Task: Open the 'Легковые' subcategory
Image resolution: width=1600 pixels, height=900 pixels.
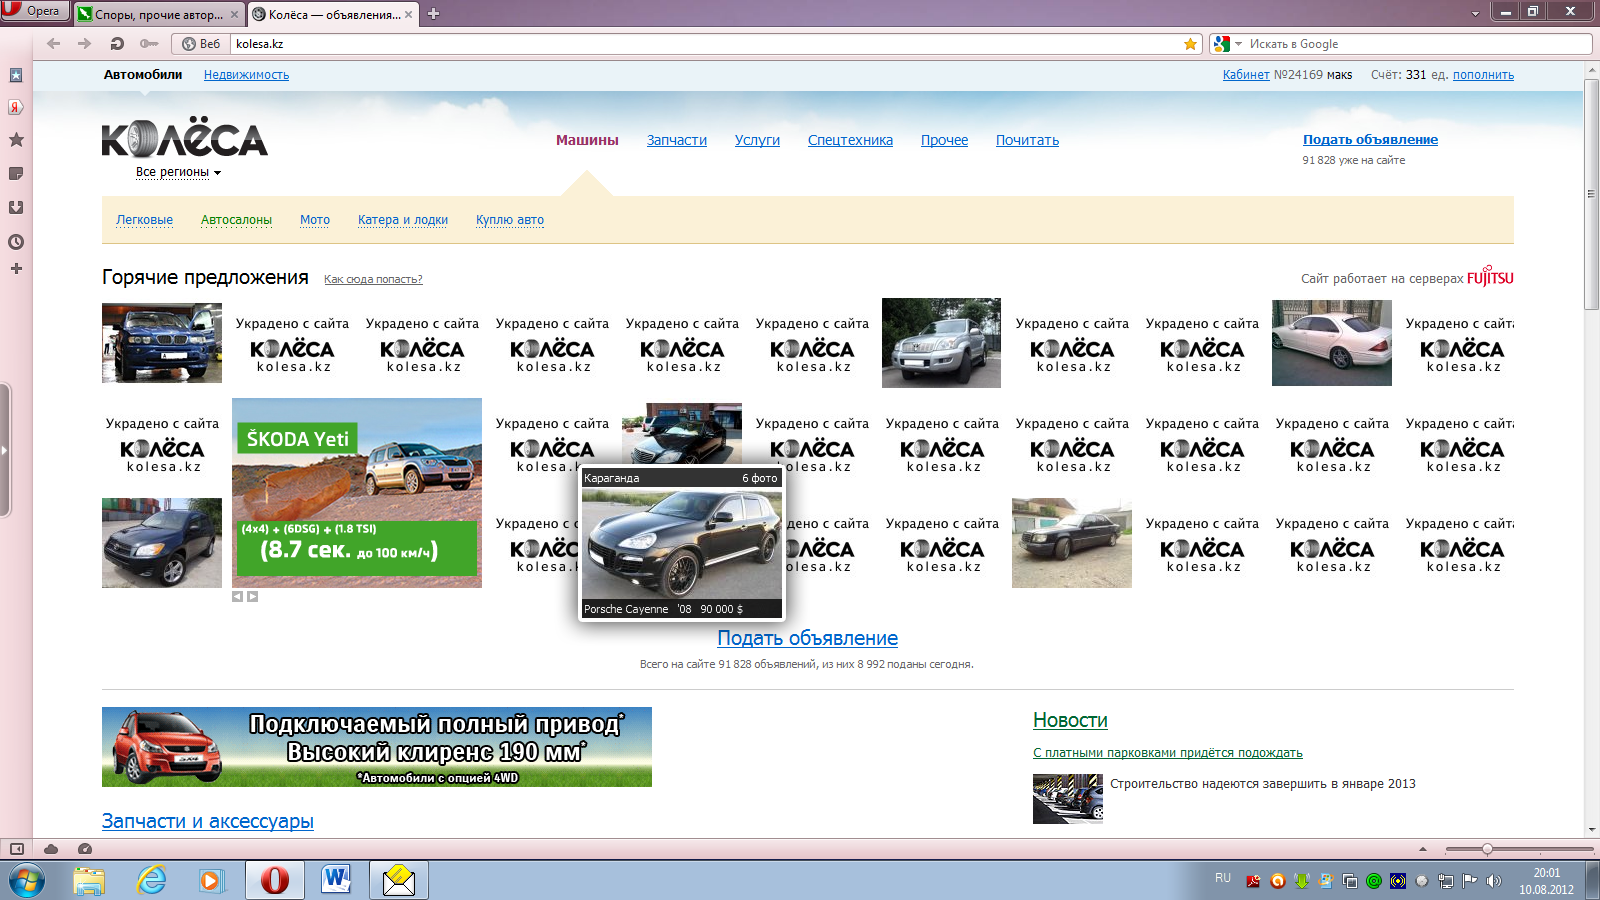Action: click(x=144, y=220)
